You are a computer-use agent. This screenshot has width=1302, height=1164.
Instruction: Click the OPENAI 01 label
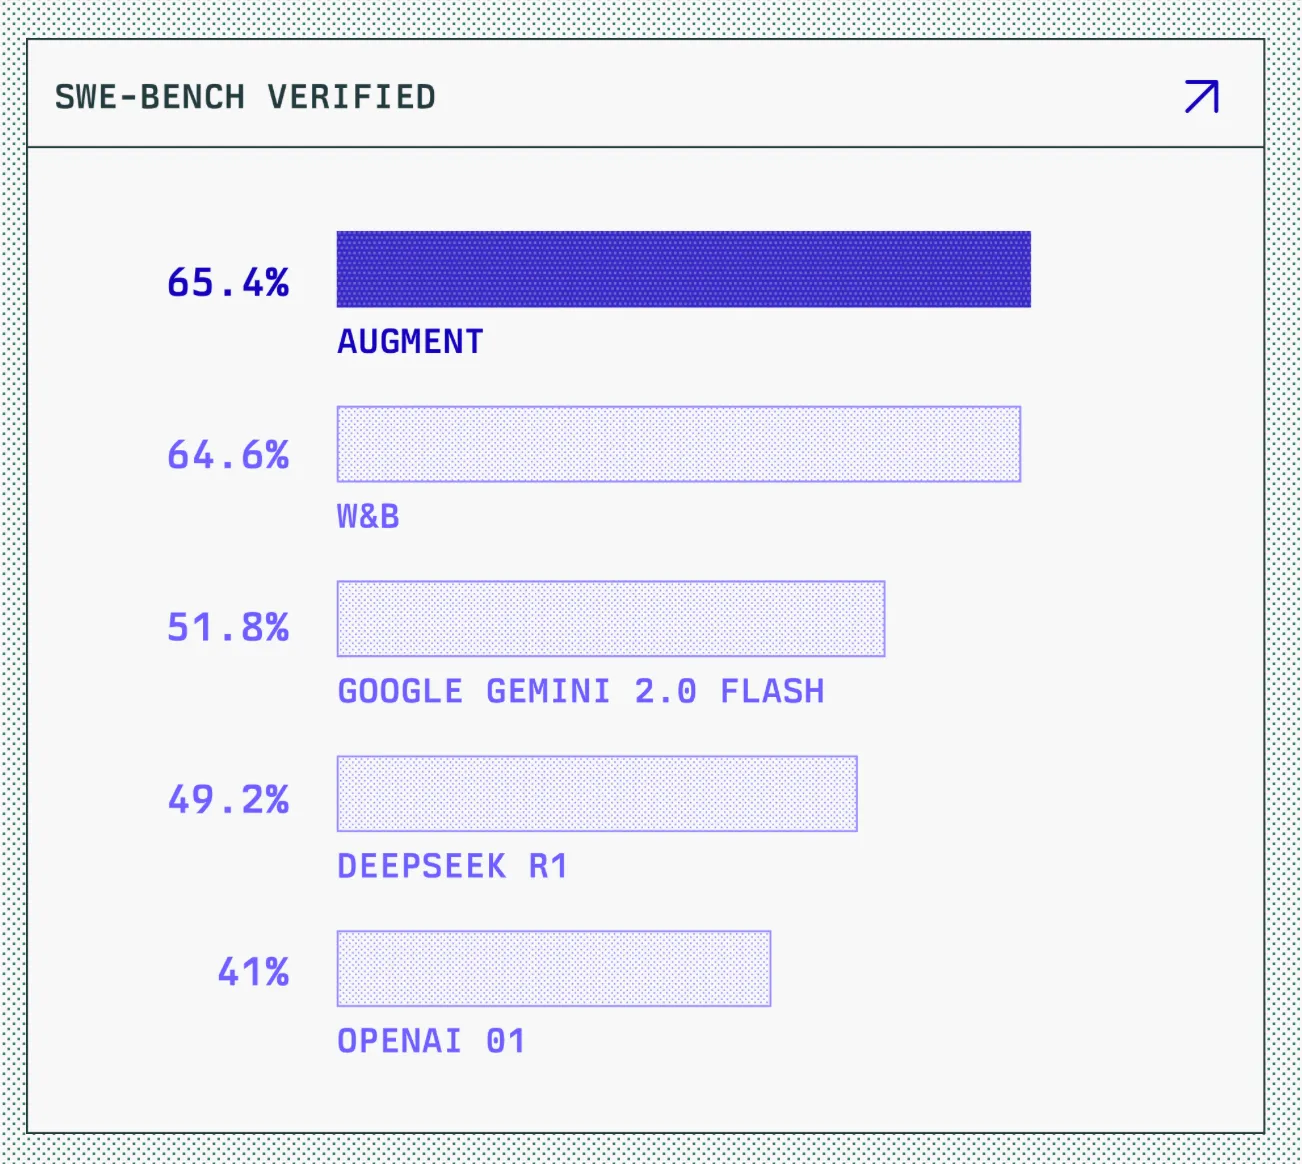pyautogui.click(x=431, y=1041)
